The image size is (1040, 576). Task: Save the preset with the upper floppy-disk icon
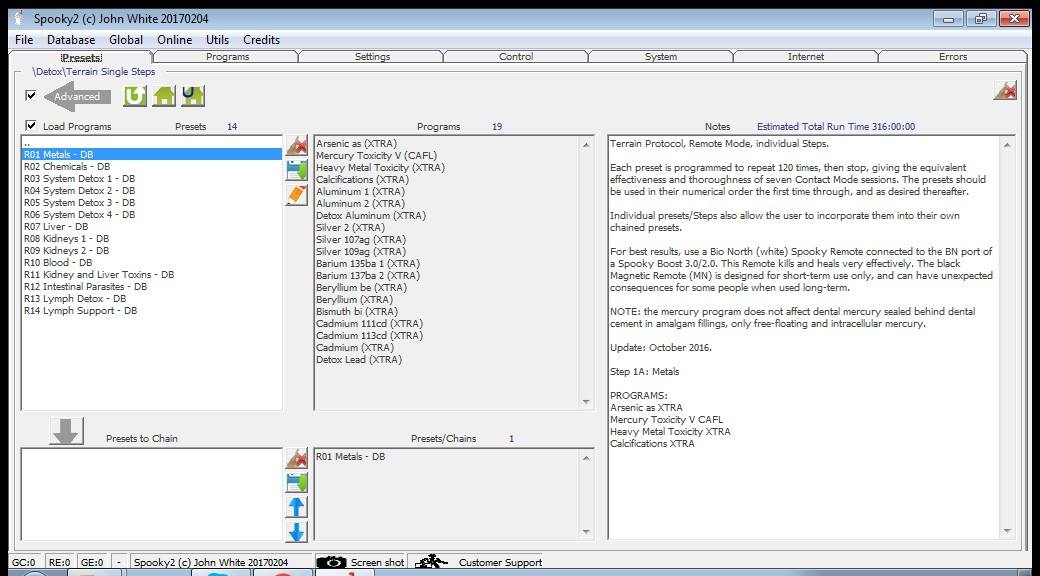[x=296, y=170]
